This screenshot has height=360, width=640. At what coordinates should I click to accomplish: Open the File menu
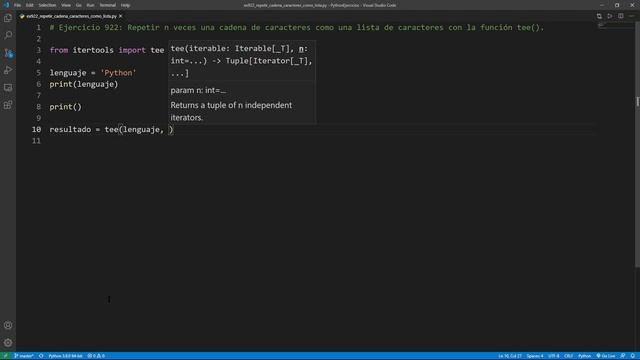pos(17,5)
